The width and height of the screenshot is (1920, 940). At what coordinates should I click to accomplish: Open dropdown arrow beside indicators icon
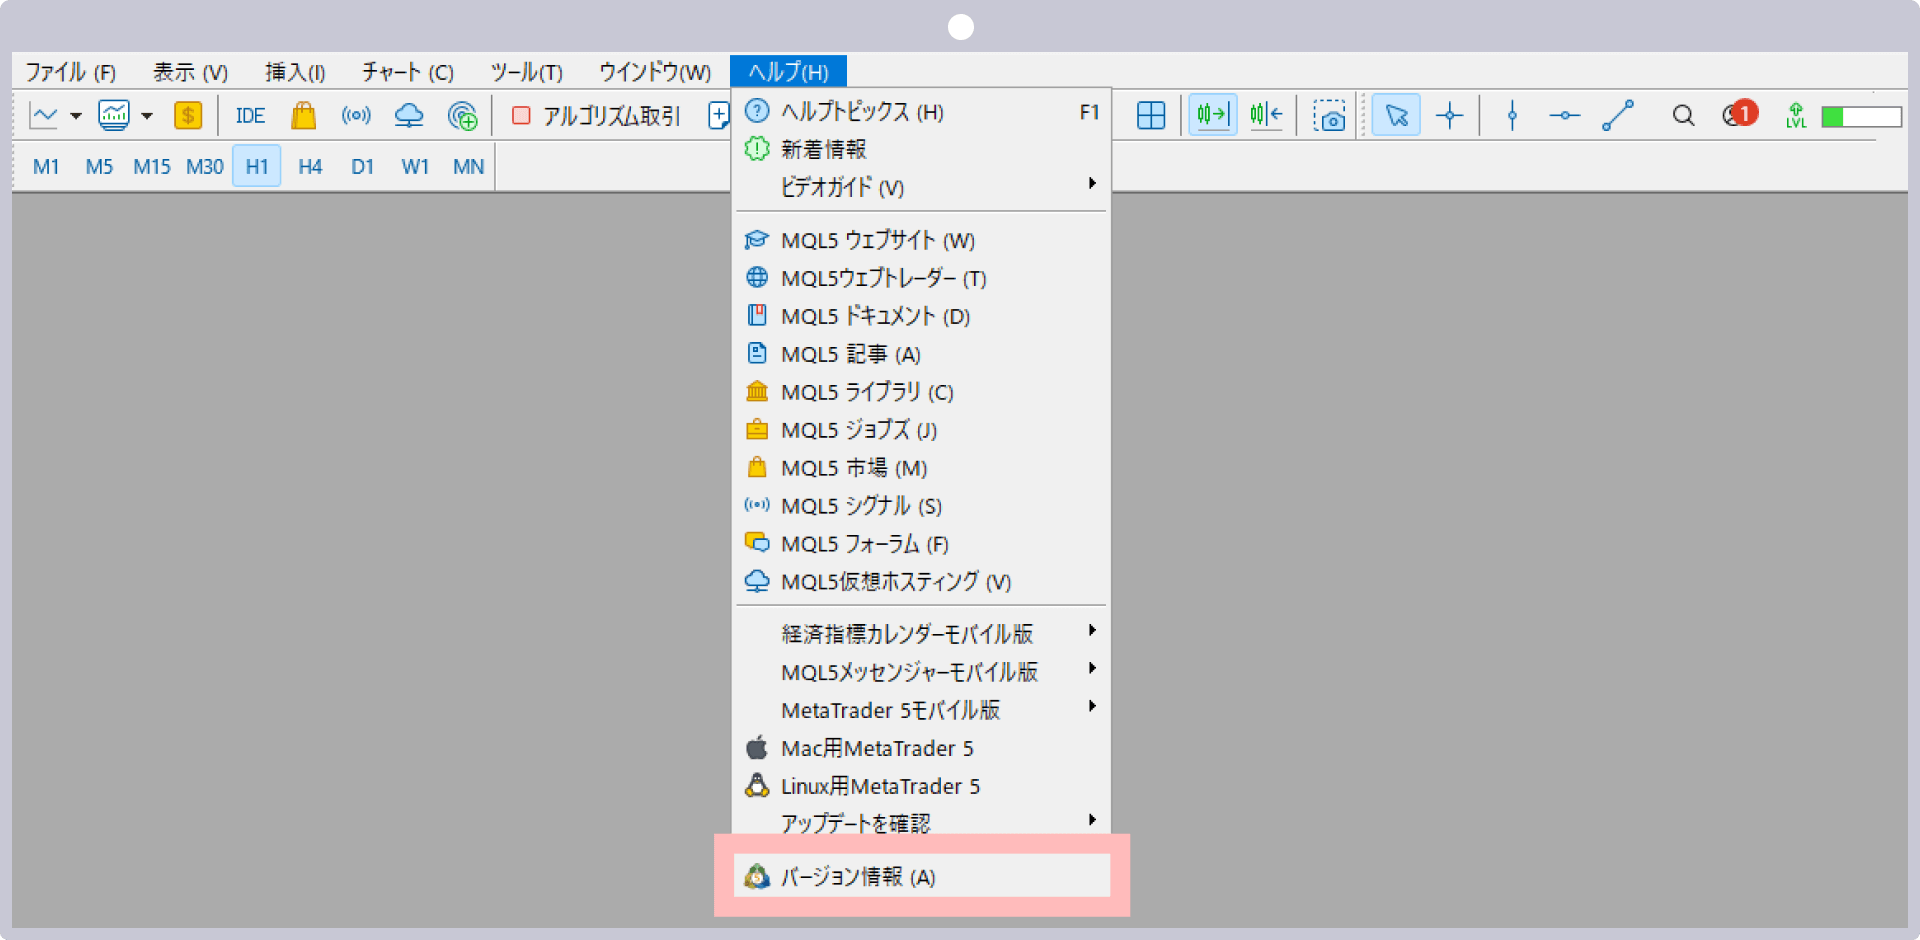147,116
